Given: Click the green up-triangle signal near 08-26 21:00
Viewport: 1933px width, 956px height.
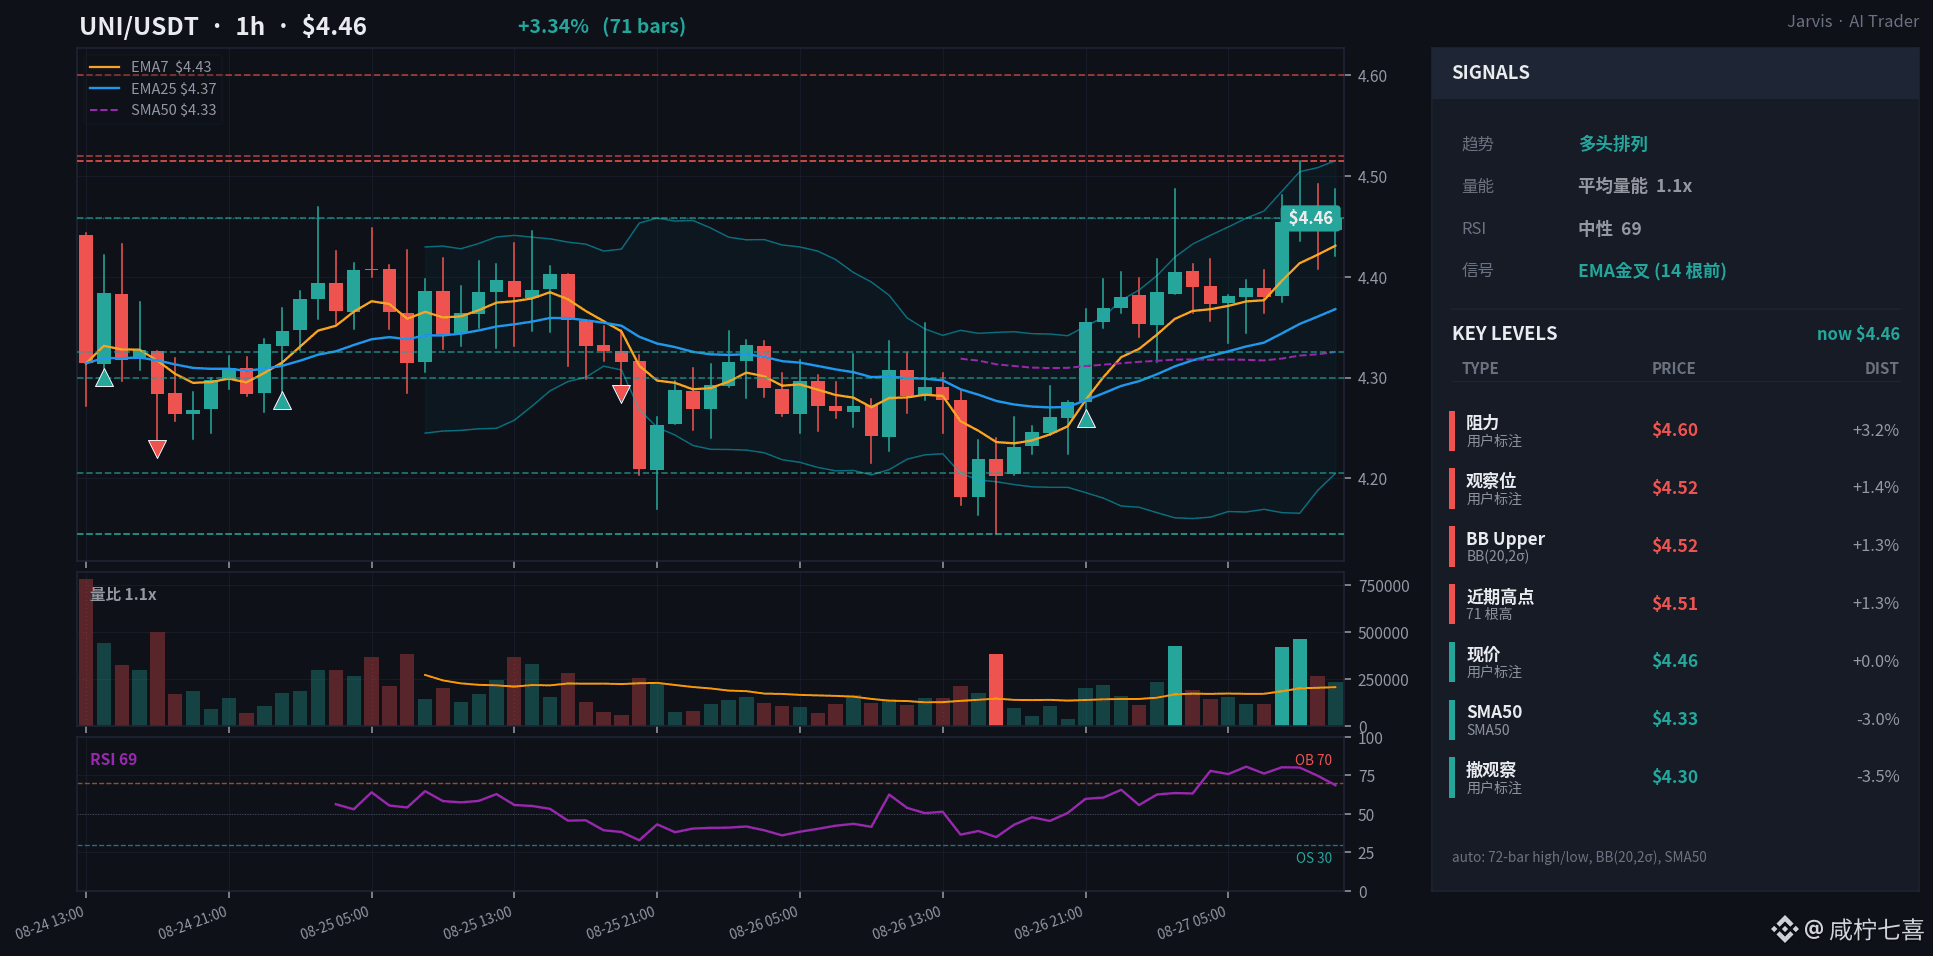Looking at the screenshot, I should coord(1086,418).
